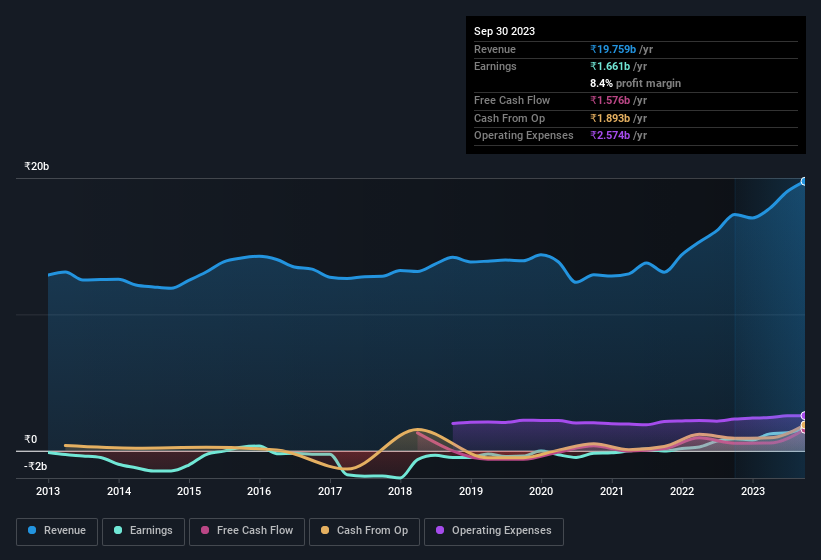Click the ₹1.893b cash from op value
Image resolution: width=821 pixels, height=560 pixels.
tap(610, 118)
